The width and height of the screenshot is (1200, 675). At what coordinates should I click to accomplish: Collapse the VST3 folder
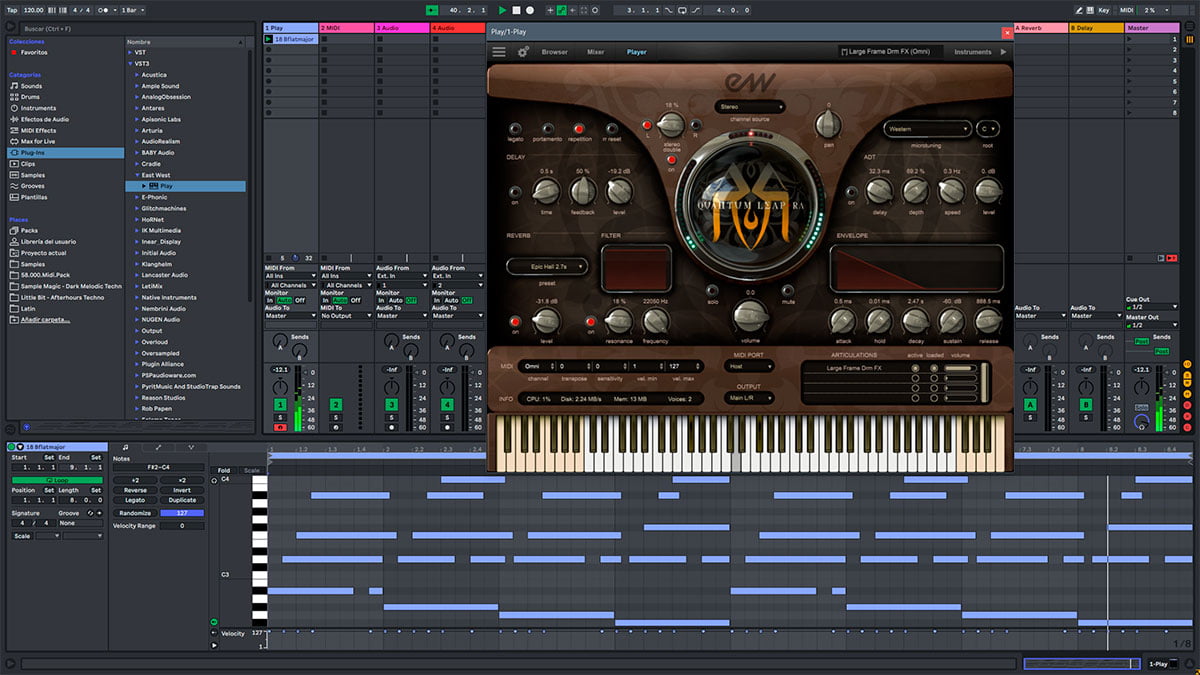(x=131, y=63)
